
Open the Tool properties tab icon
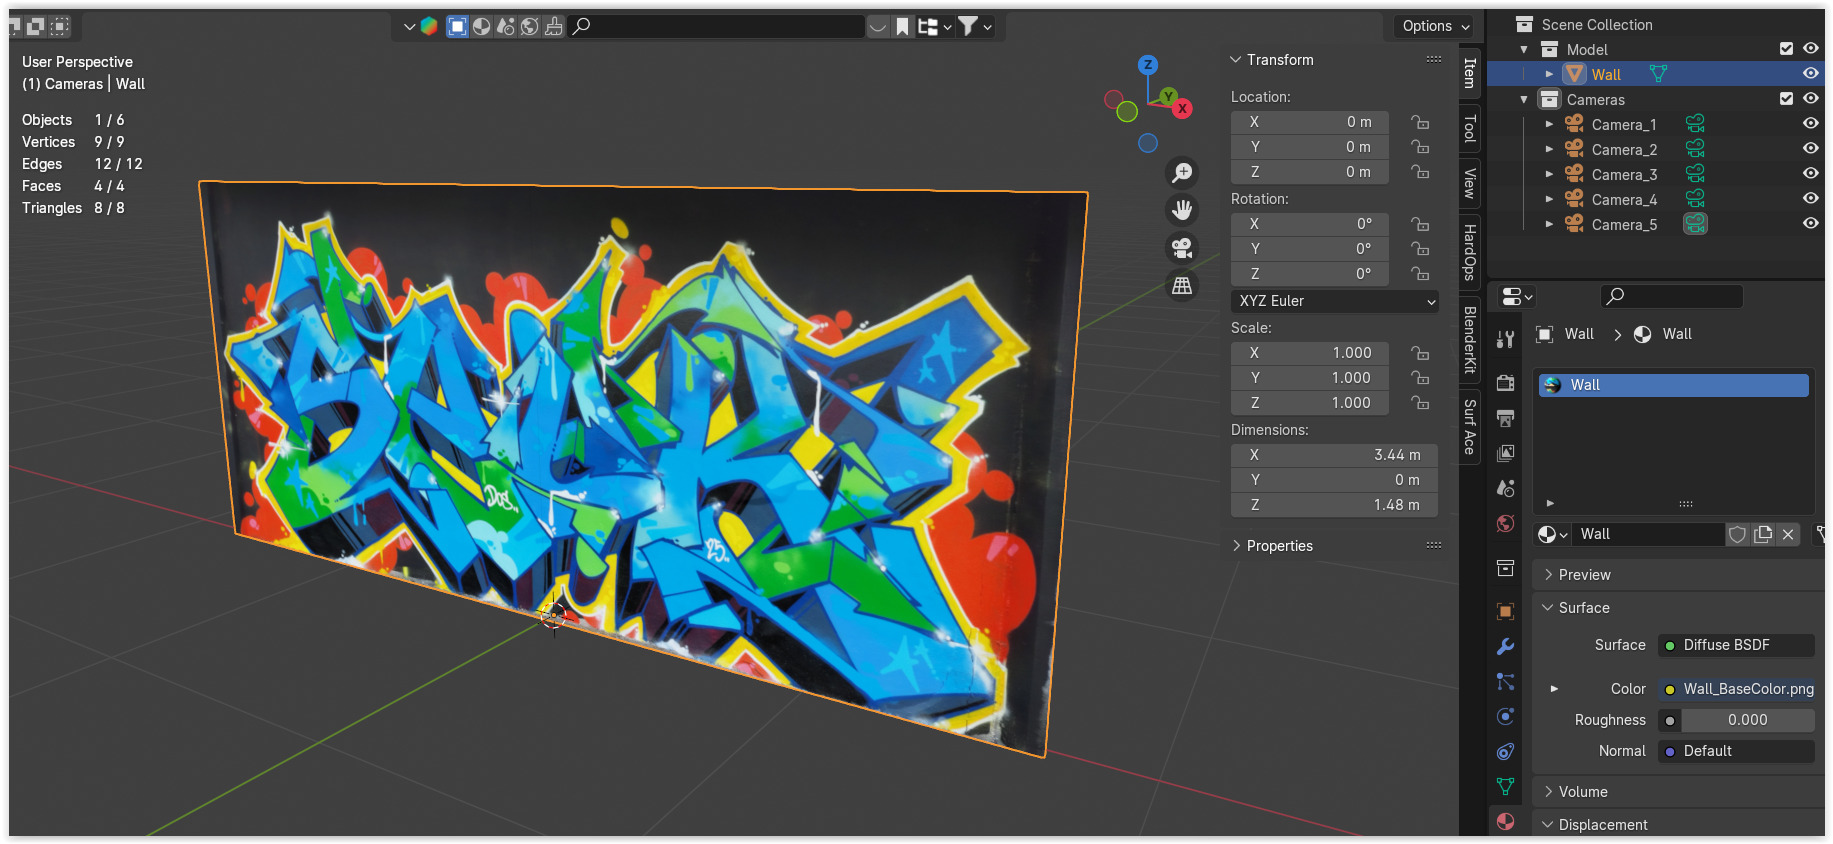pyautogui.click(x=1505, y=339)
